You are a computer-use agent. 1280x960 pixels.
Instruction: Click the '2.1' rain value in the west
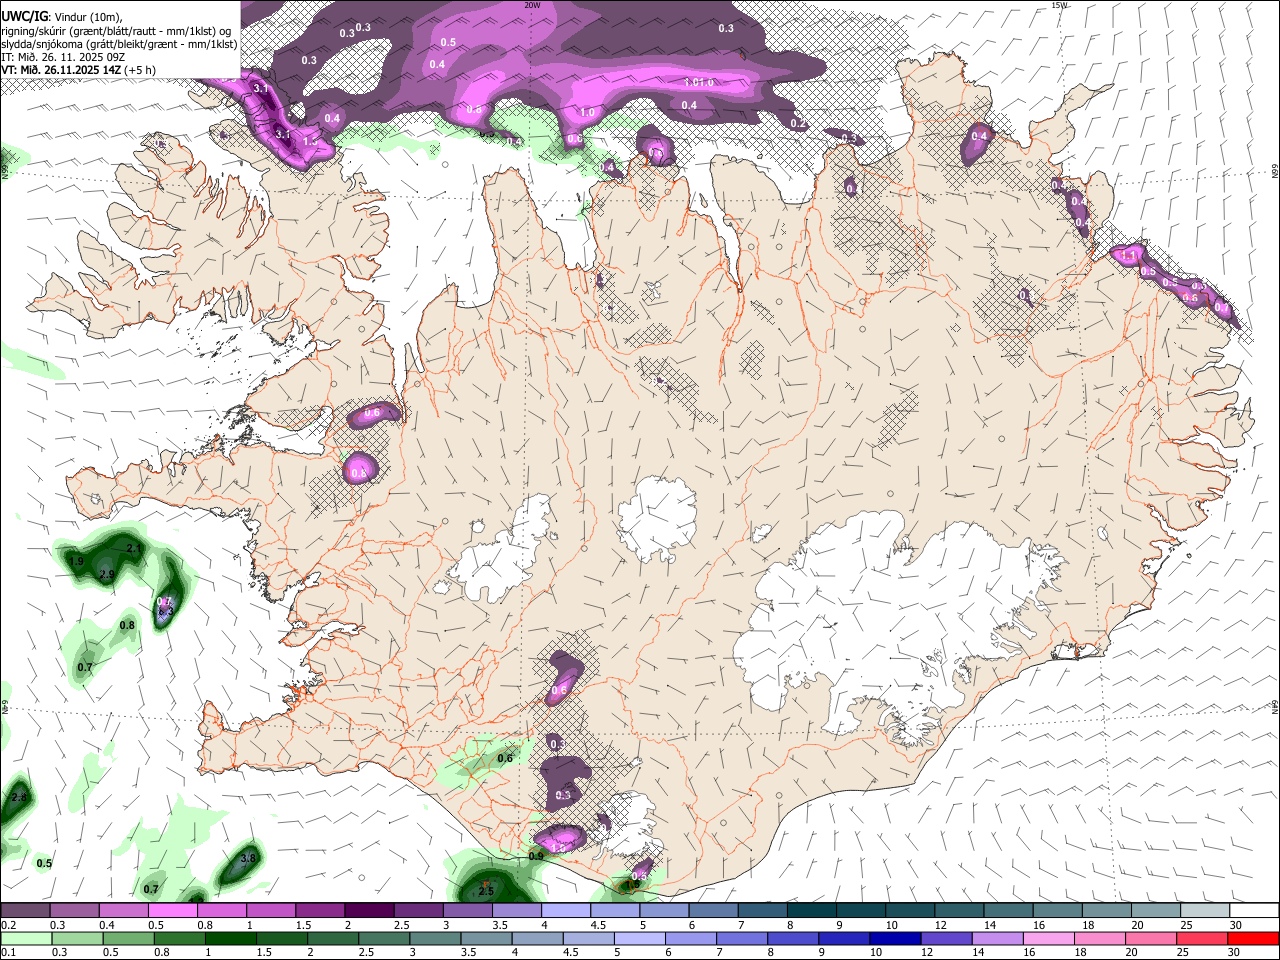[x=134, y=548]
